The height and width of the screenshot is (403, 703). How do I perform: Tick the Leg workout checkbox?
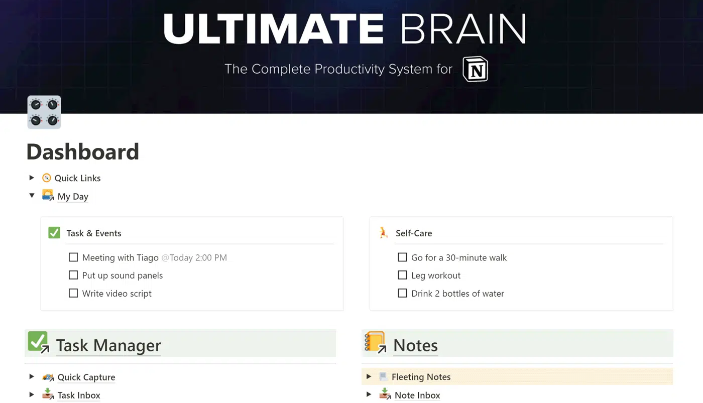pyautogui.click(x=403, y=275)
